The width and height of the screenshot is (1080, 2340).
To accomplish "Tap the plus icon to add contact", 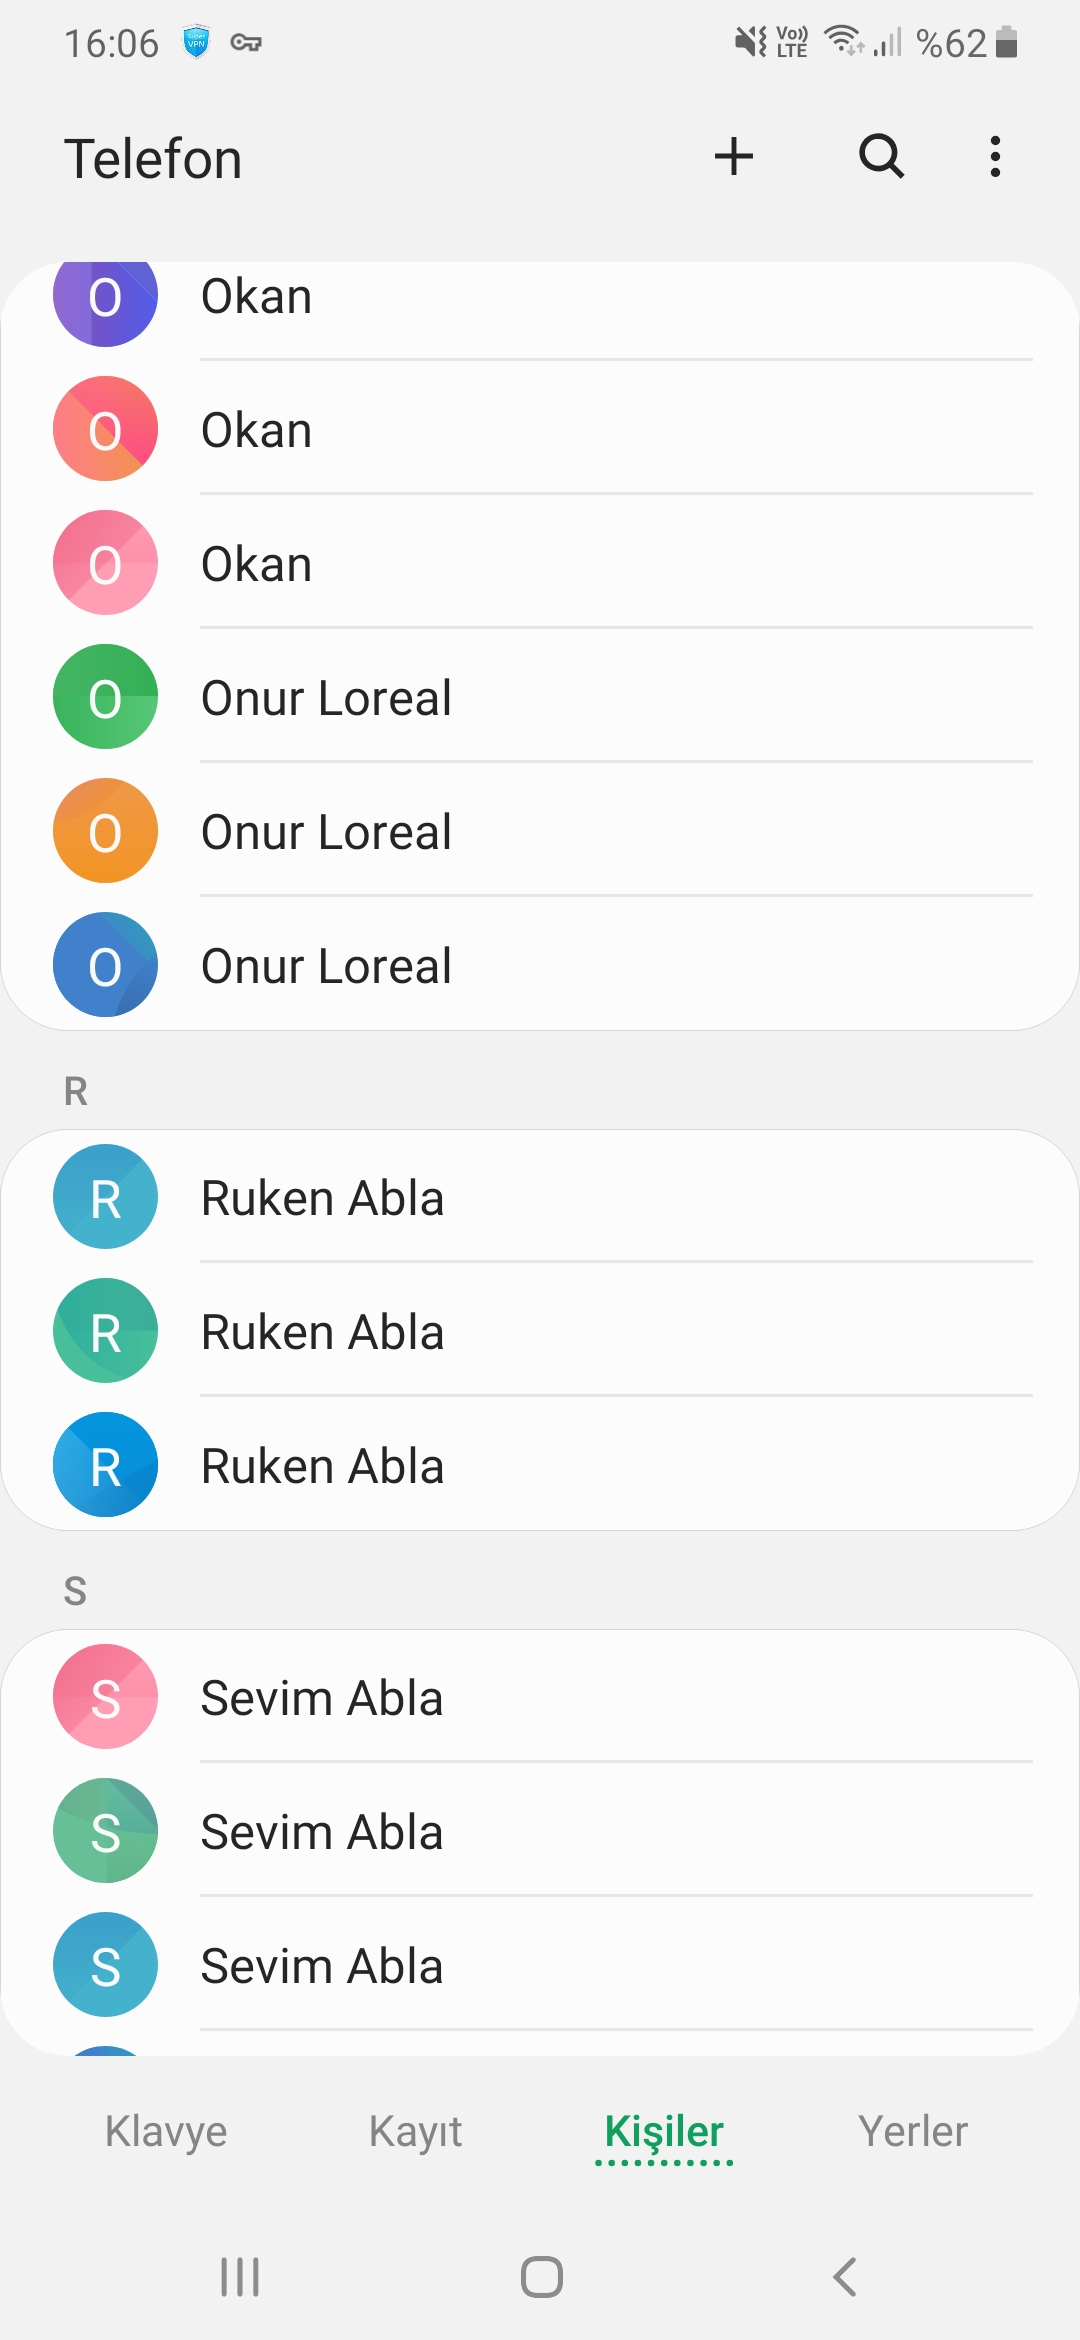I will pyautogui.click(x=733, y=157).
